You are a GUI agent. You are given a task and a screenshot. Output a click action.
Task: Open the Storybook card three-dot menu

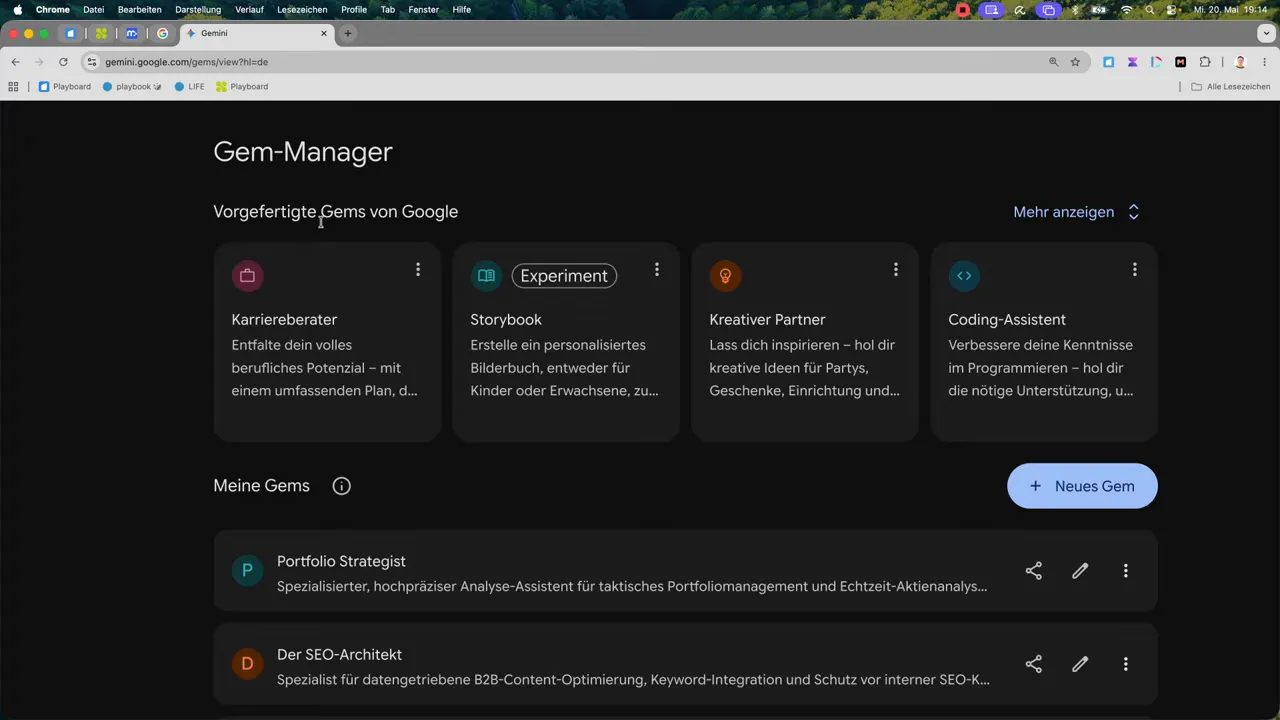pos(657,269)
